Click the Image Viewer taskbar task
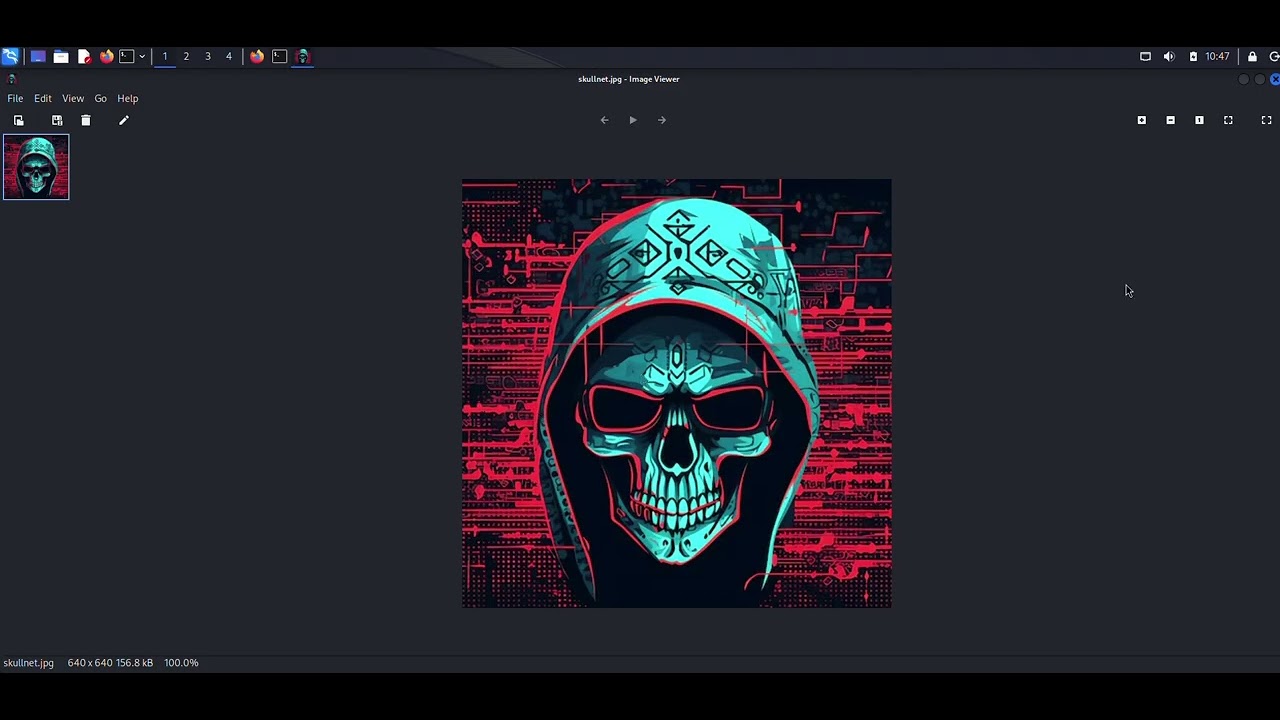The height and width of the screenshot is (720, 1280). click(x=303, y=56)
